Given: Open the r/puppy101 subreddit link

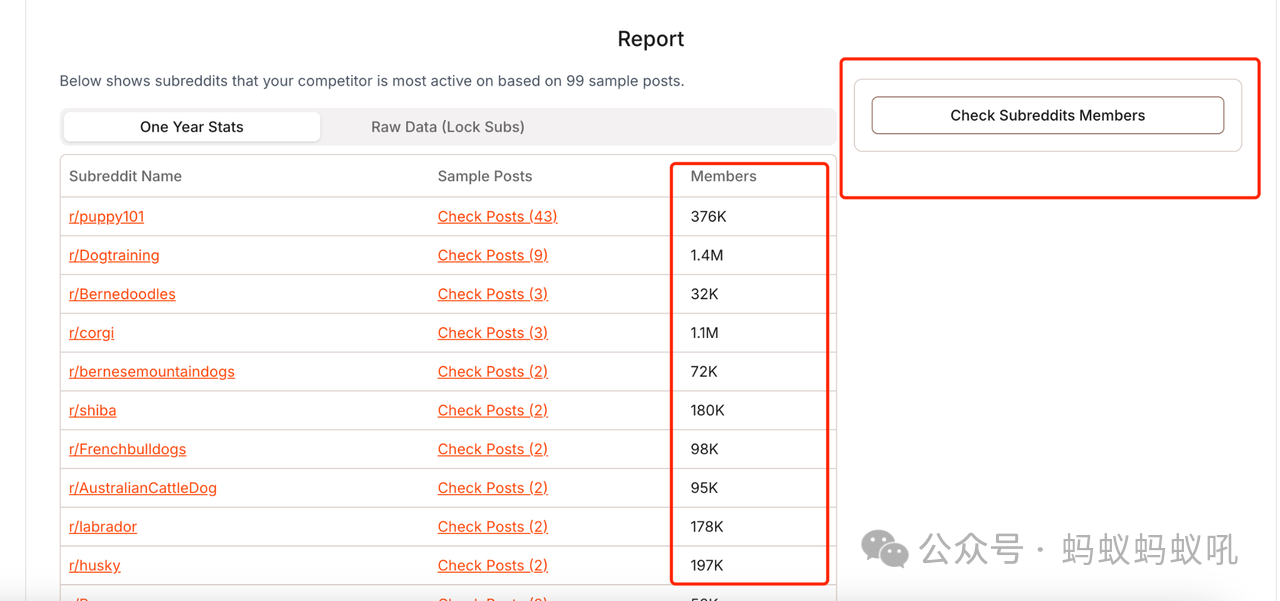Looking at the screenshot, I should tap(107, 217).
